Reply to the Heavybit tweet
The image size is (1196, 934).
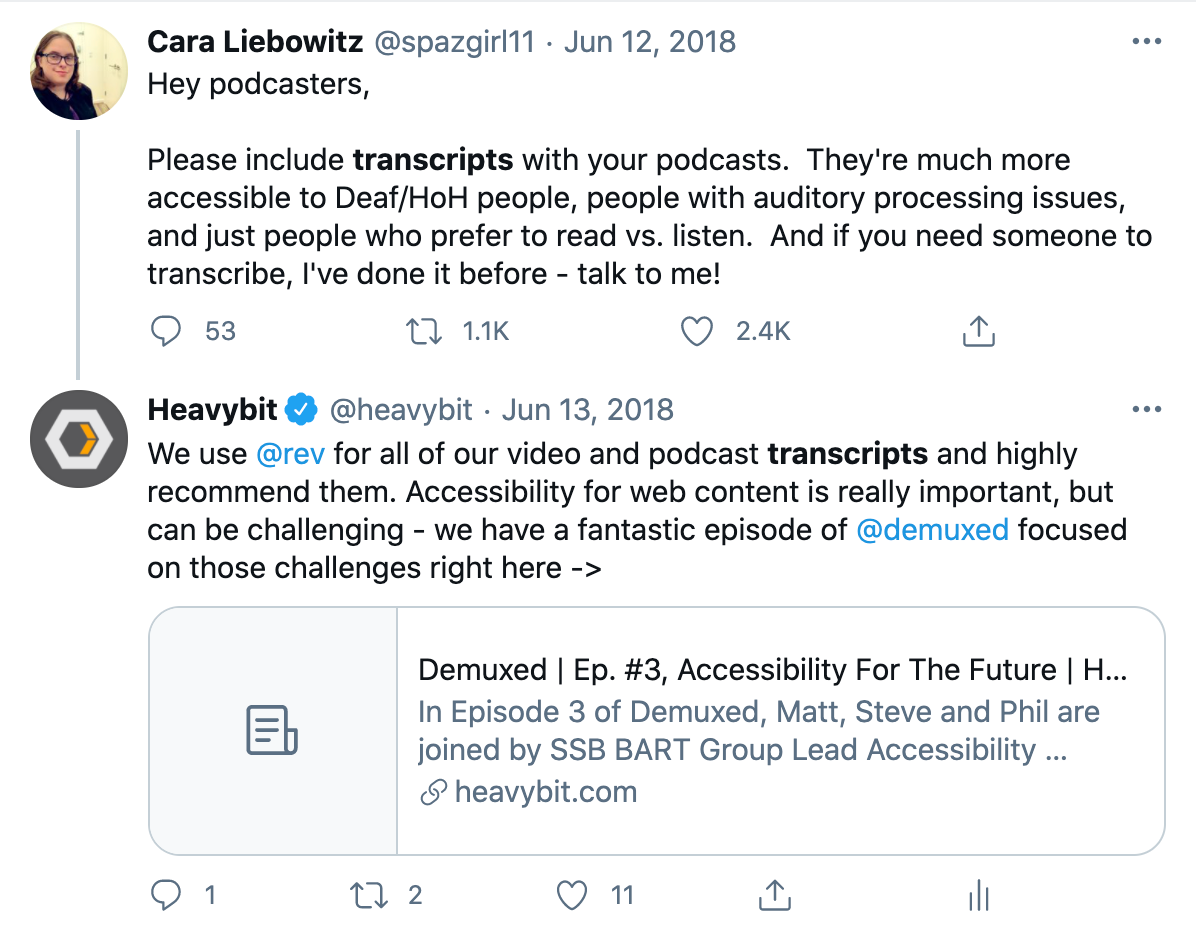click(x=166, y=895)
